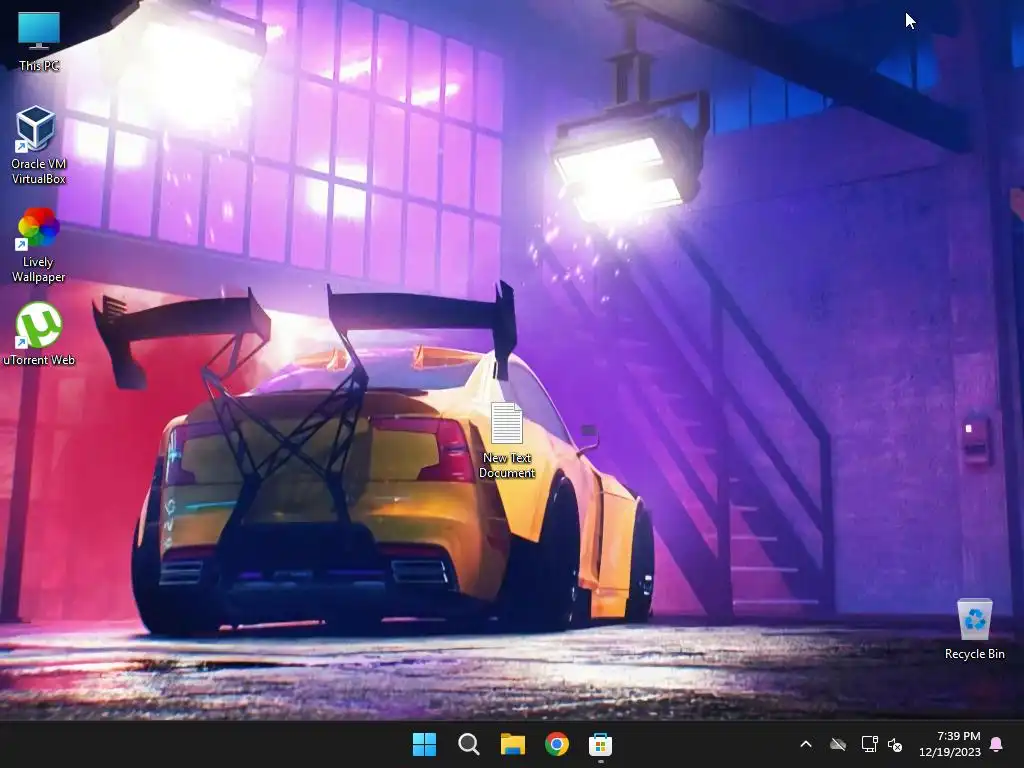The width and height of the screenshot is (1024, 768).
Task: Select the Oracle VM VirtualBox shortcut
Action: 39,145
